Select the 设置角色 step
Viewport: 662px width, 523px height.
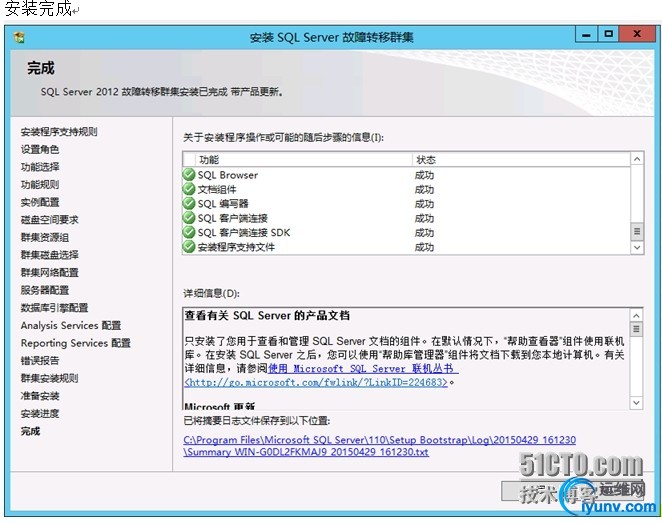pyautogui.click(x=40, y=149)
